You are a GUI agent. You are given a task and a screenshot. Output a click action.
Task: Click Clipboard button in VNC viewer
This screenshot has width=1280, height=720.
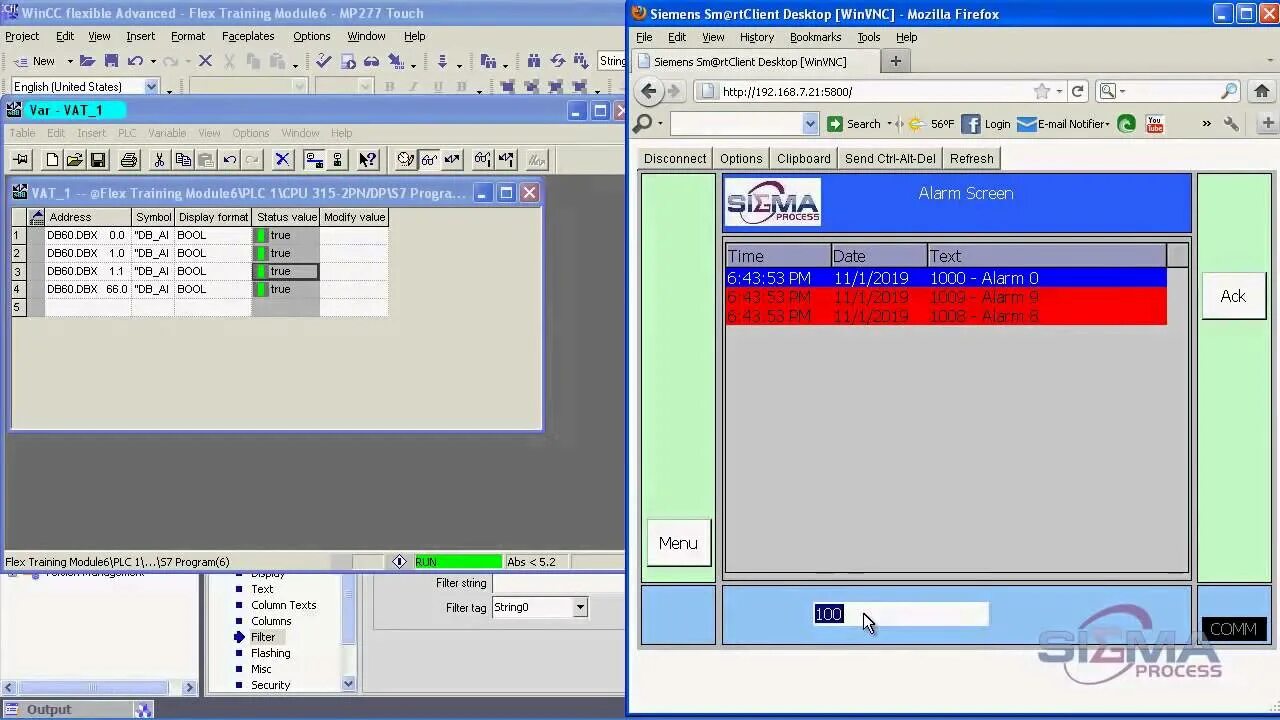[x=804, y=158]
